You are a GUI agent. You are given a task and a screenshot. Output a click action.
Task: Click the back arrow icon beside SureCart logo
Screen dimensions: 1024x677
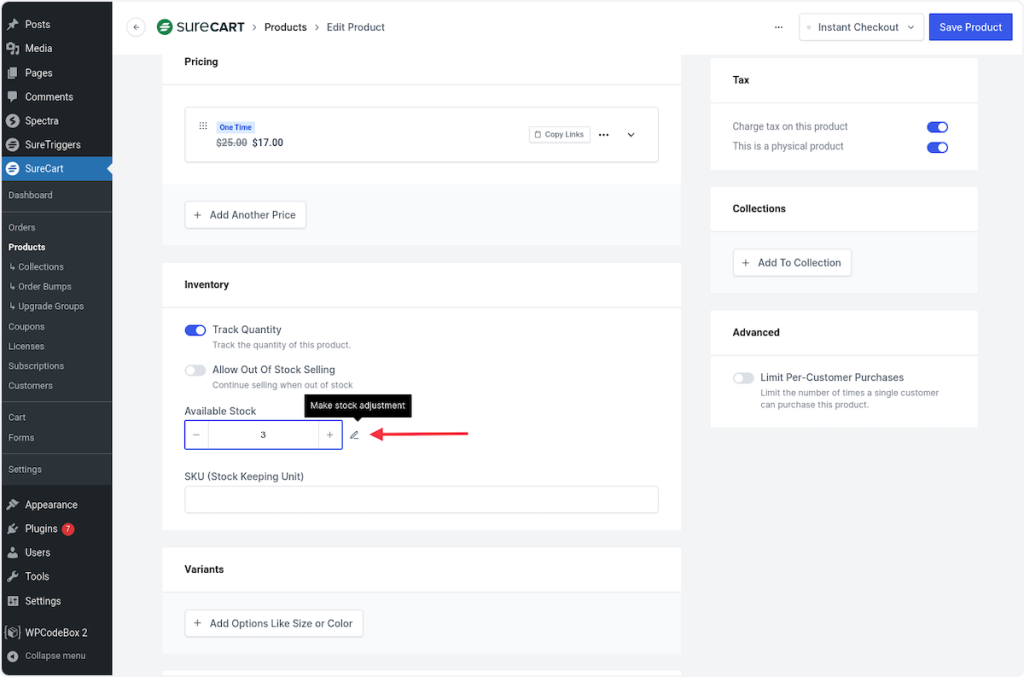(x=136, y=28)
